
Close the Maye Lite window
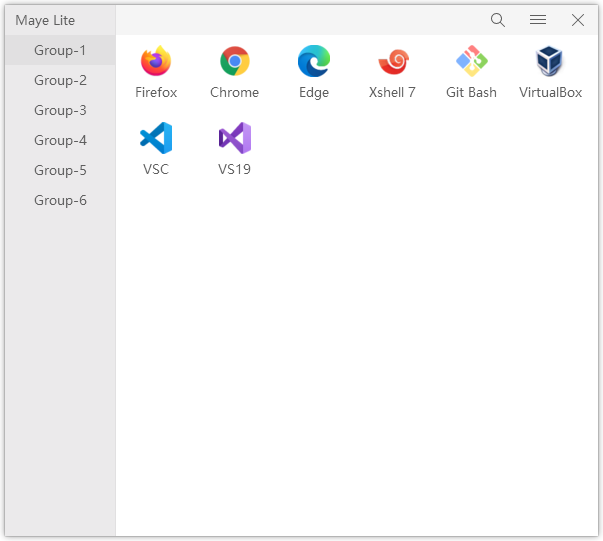point(578,20)
